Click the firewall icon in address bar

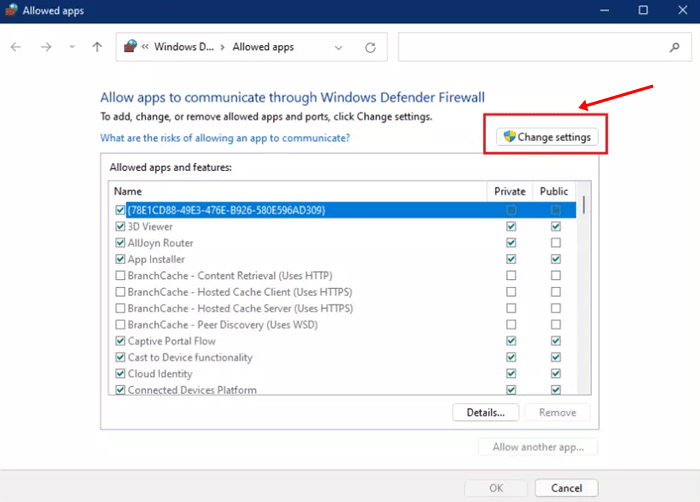pyautogui.click(x=129, y=47)
